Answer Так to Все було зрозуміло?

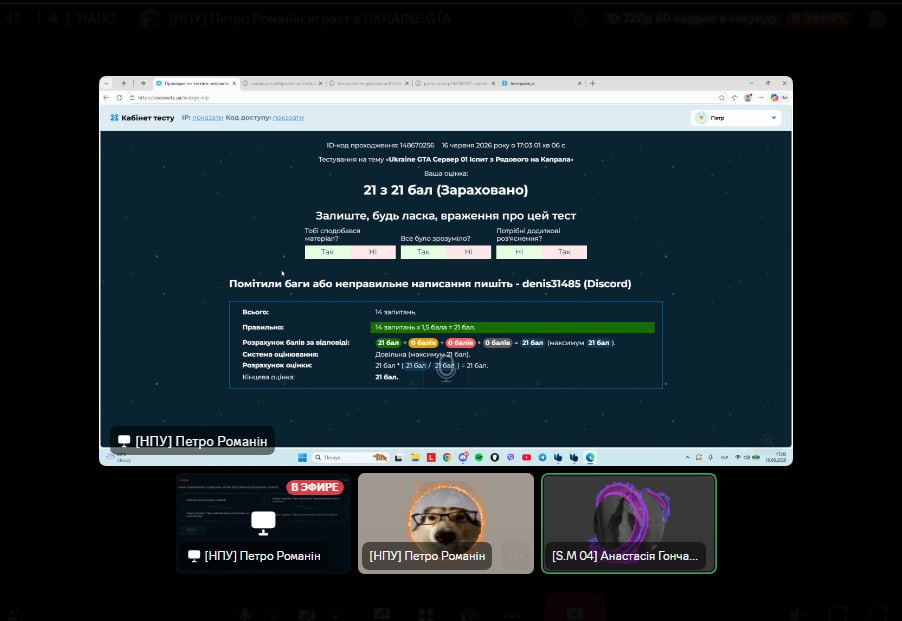pyautogui.click(x=423, y=252)
